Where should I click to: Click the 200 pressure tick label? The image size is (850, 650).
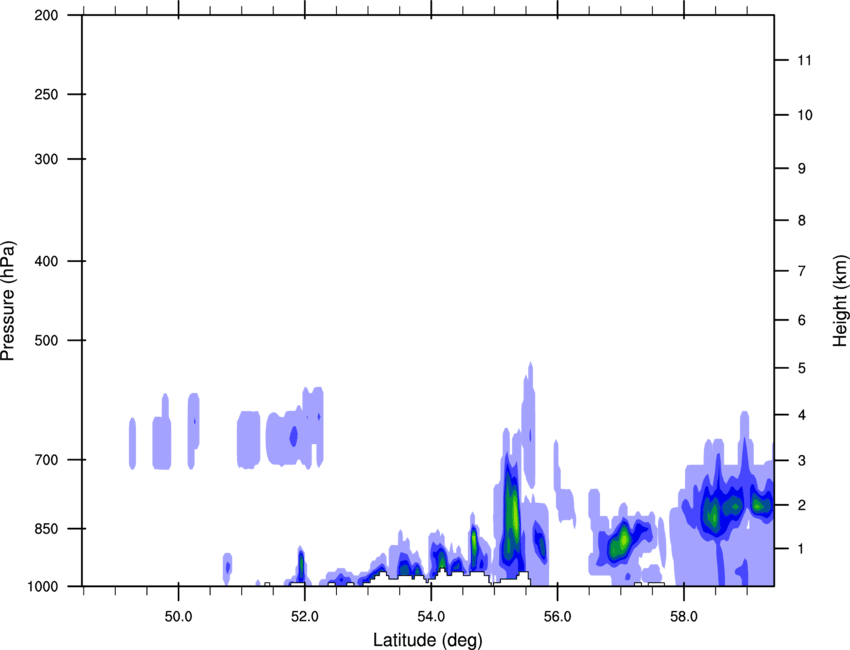[x=46, y=15]
